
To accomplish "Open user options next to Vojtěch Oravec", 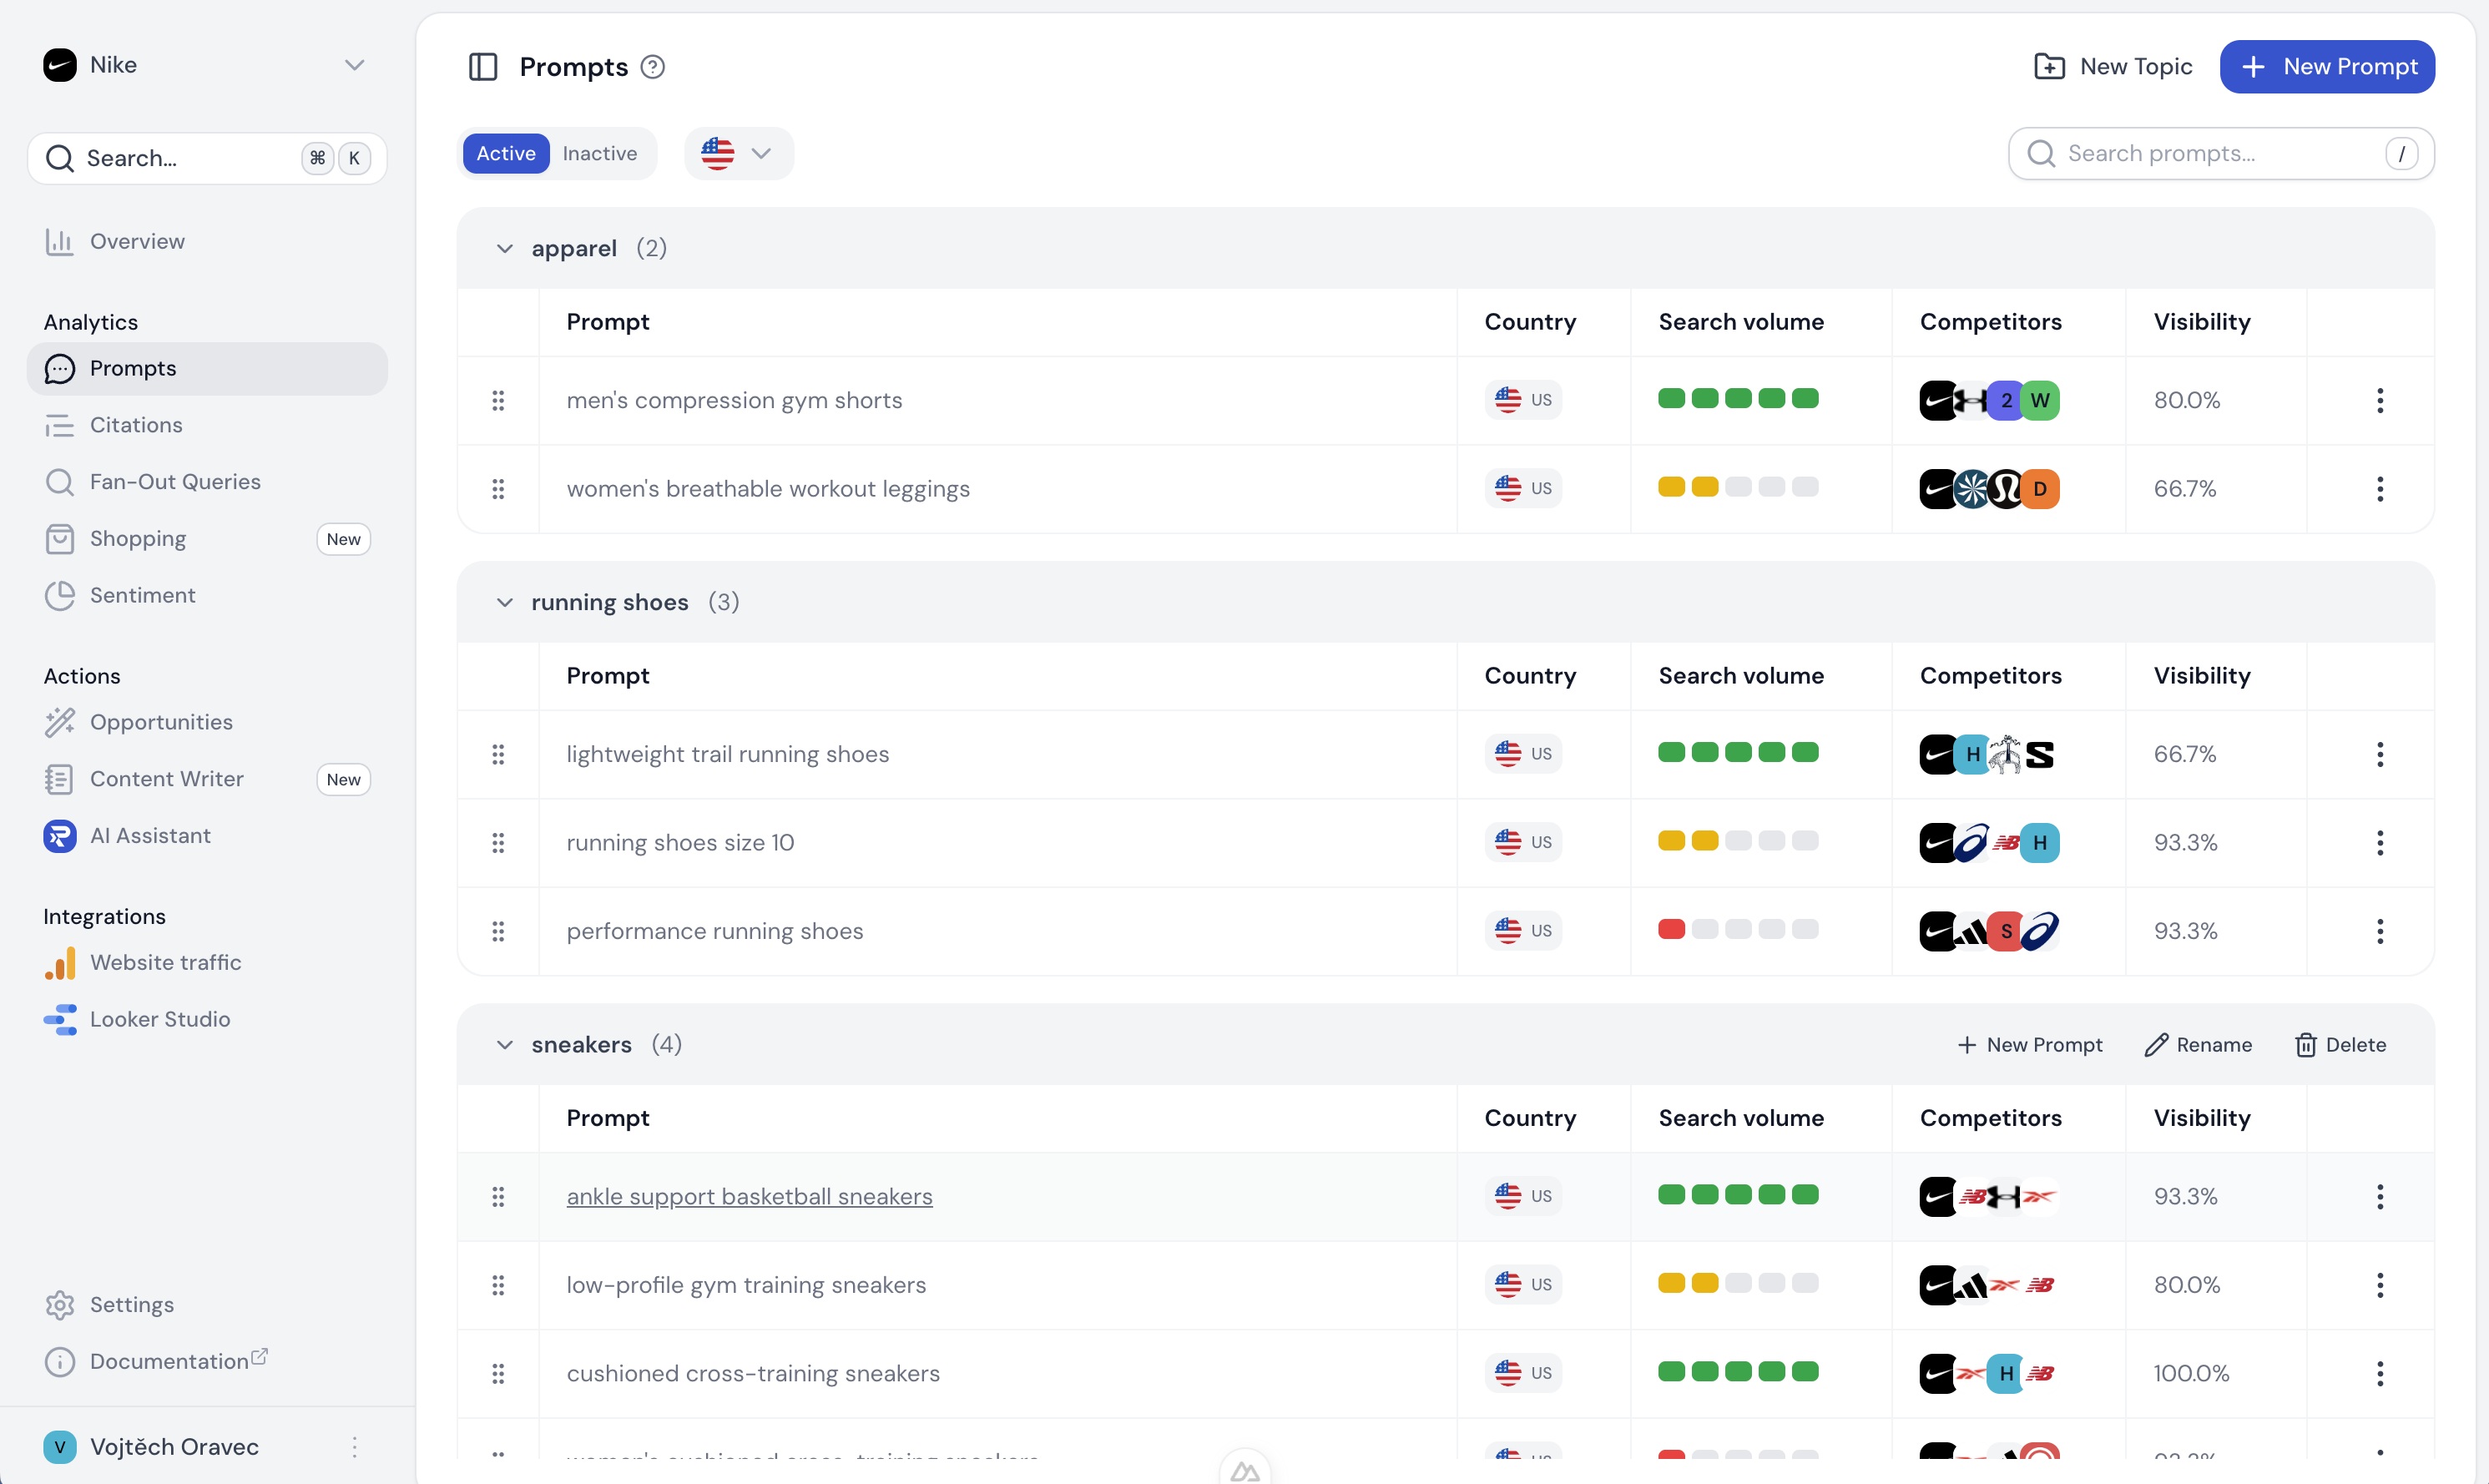I will tap(354, 1447).
